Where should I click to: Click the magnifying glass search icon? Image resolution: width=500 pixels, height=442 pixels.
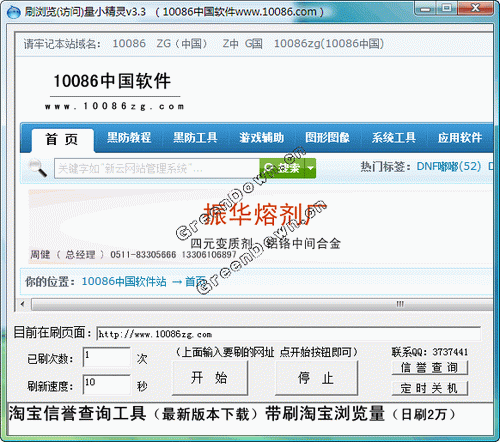[x=38, y=168]
